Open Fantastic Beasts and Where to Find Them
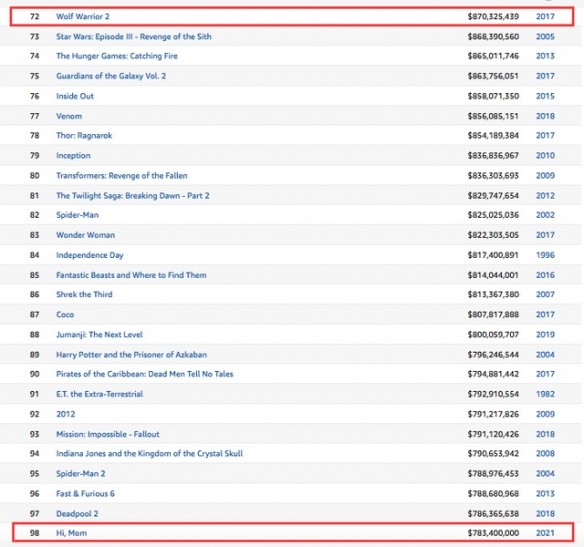584x547 pixels. pyautogui.click(x=131, y=276)
